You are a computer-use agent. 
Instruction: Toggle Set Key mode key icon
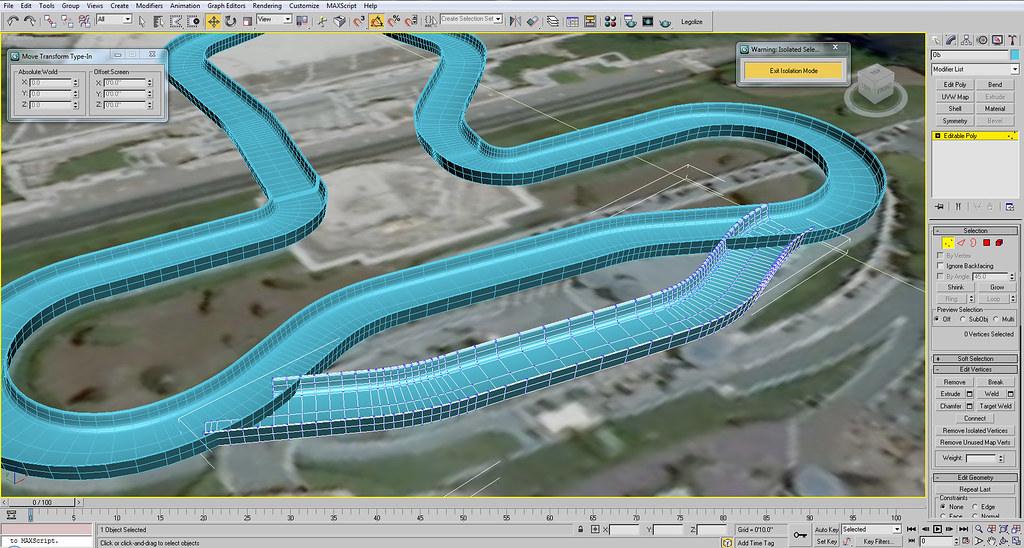click(x=800, y=536)
